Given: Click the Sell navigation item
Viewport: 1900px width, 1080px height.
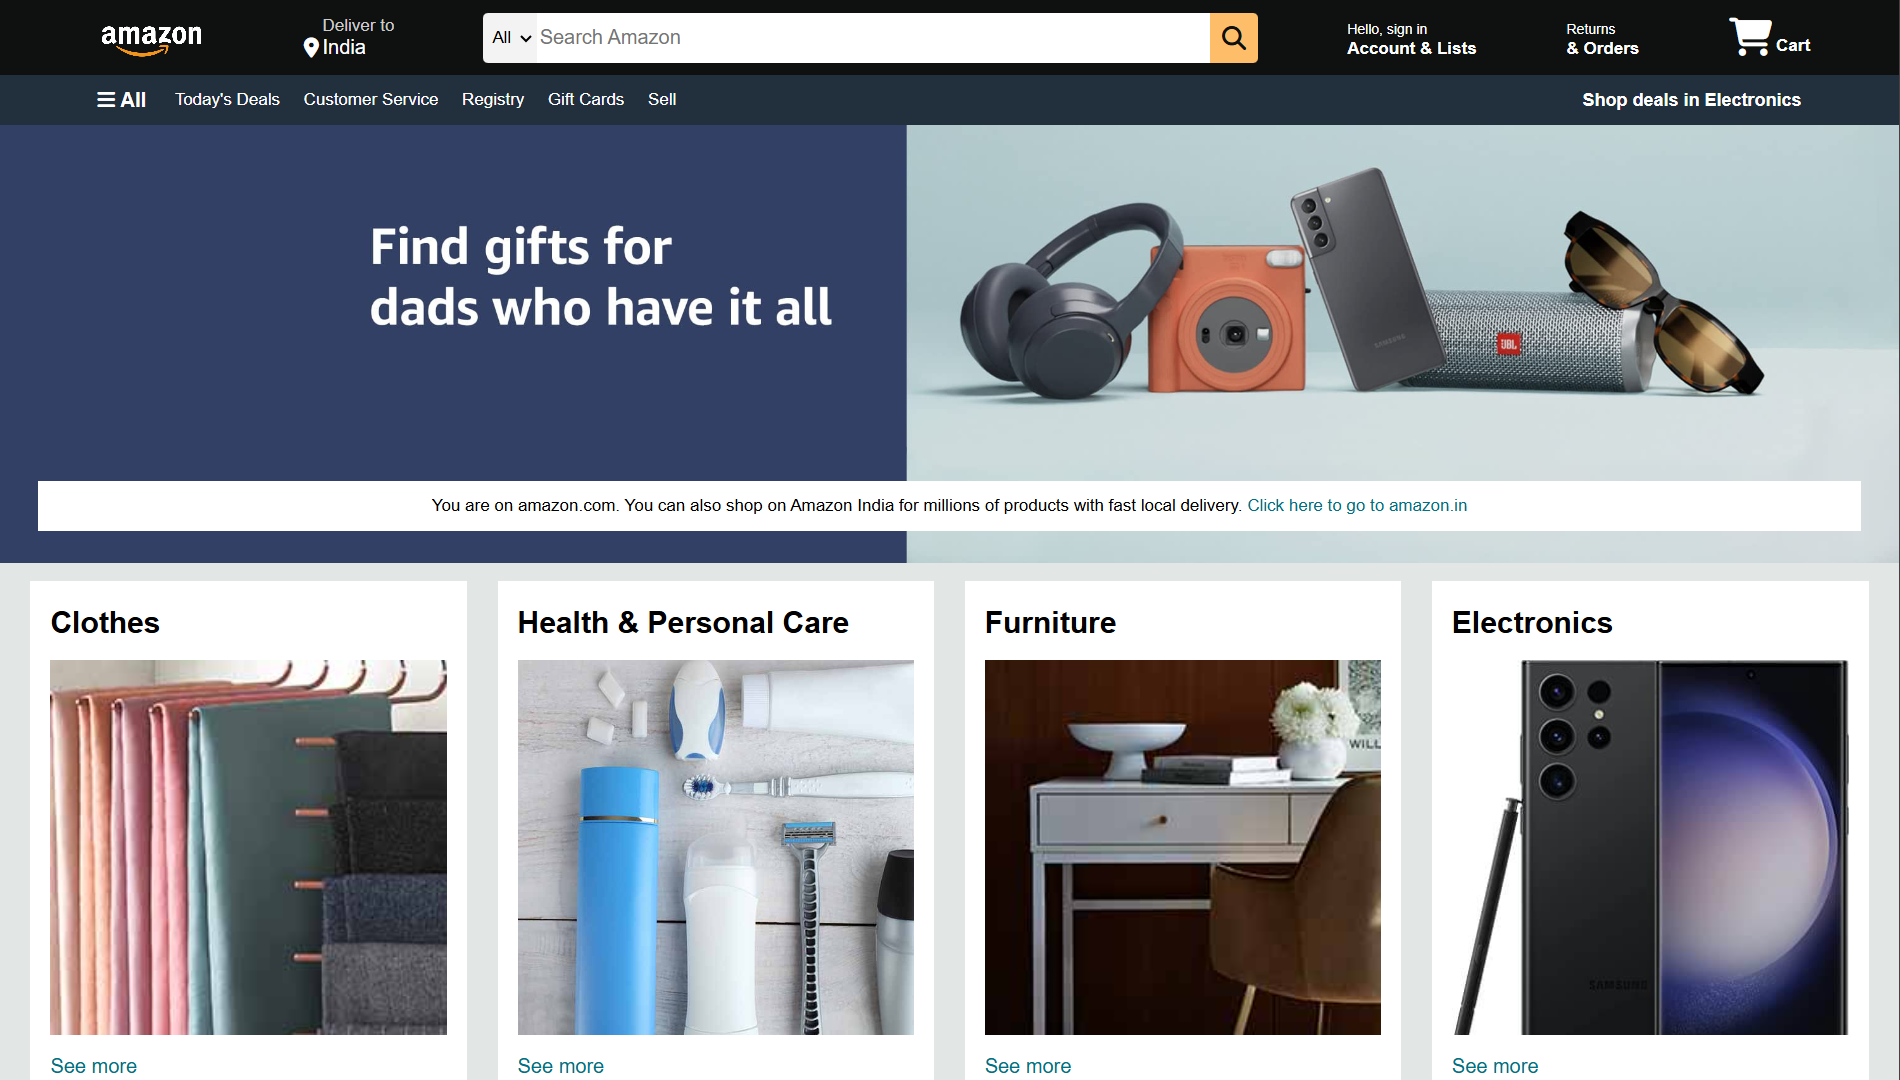Looking at the screenshot, I should [662, 100].
